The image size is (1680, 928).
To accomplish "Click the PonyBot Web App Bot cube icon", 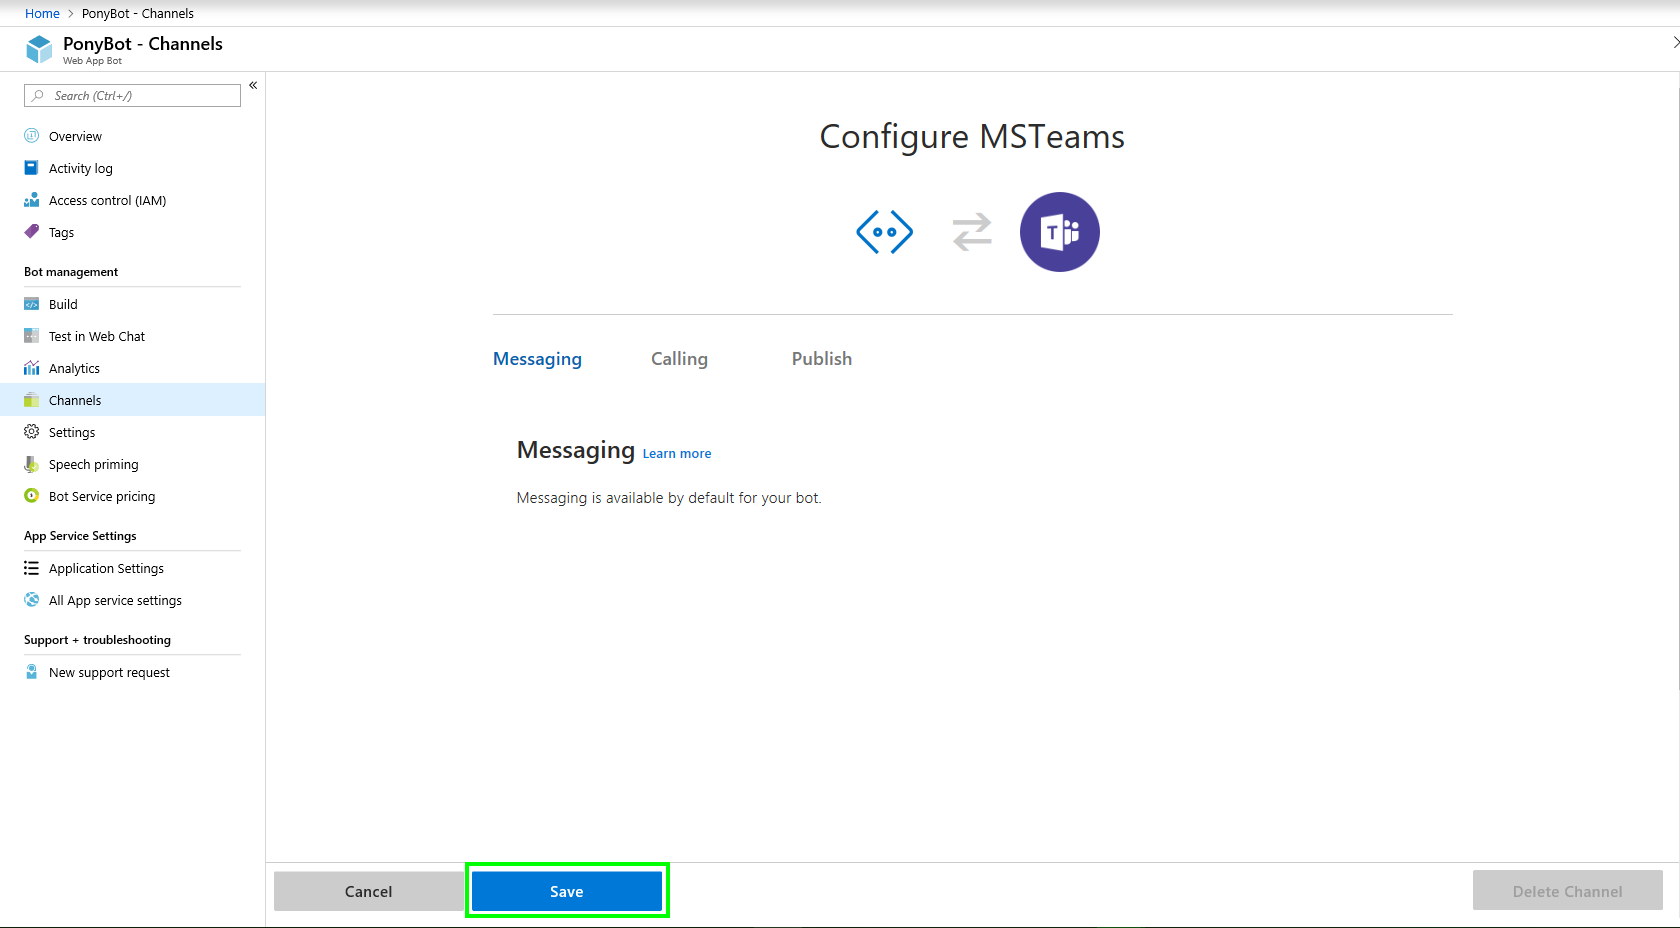I will (x=39, y=49).
